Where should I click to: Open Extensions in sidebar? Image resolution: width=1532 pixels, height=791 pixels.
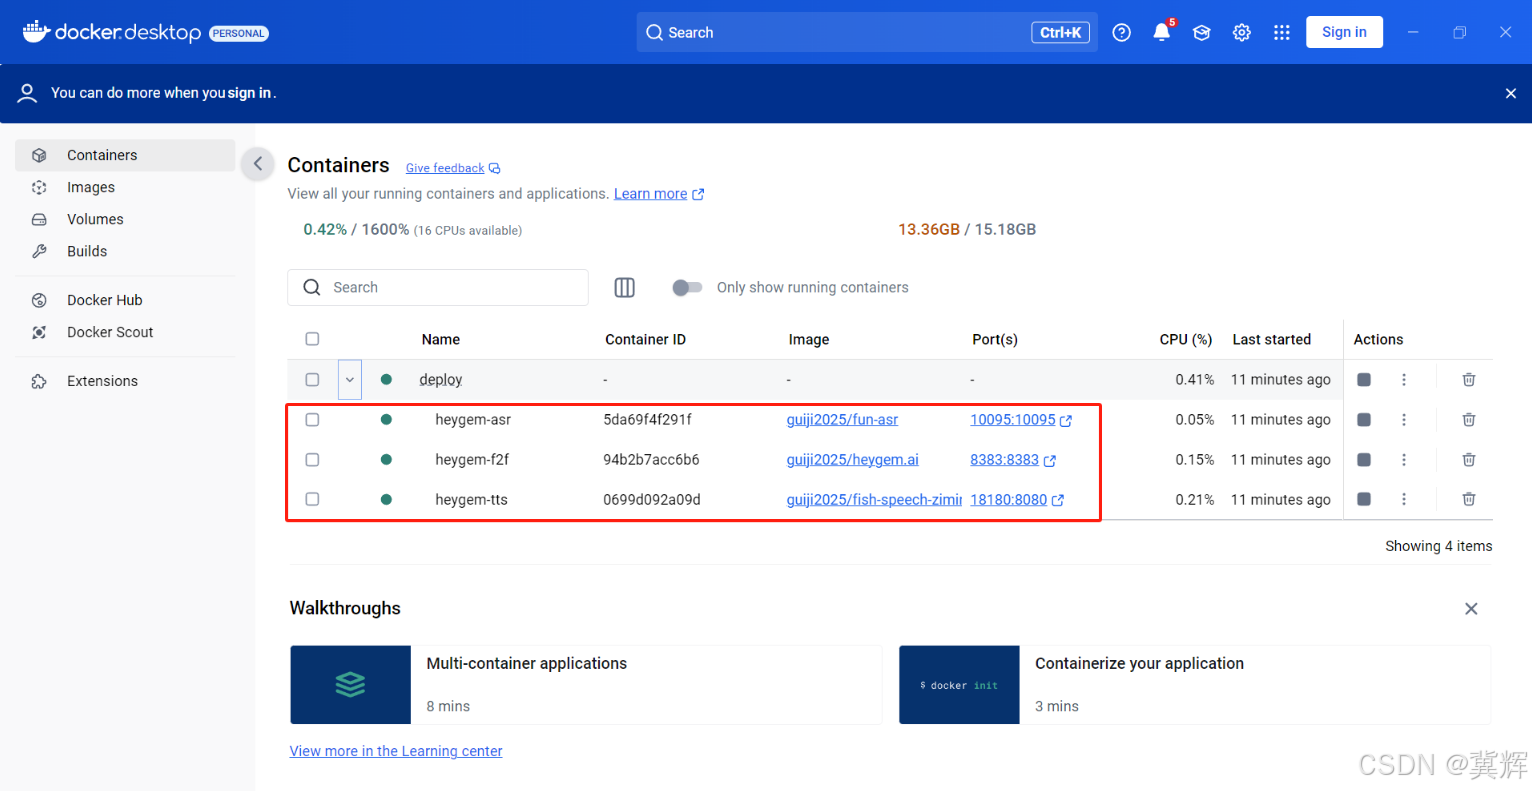click(125, 381)
